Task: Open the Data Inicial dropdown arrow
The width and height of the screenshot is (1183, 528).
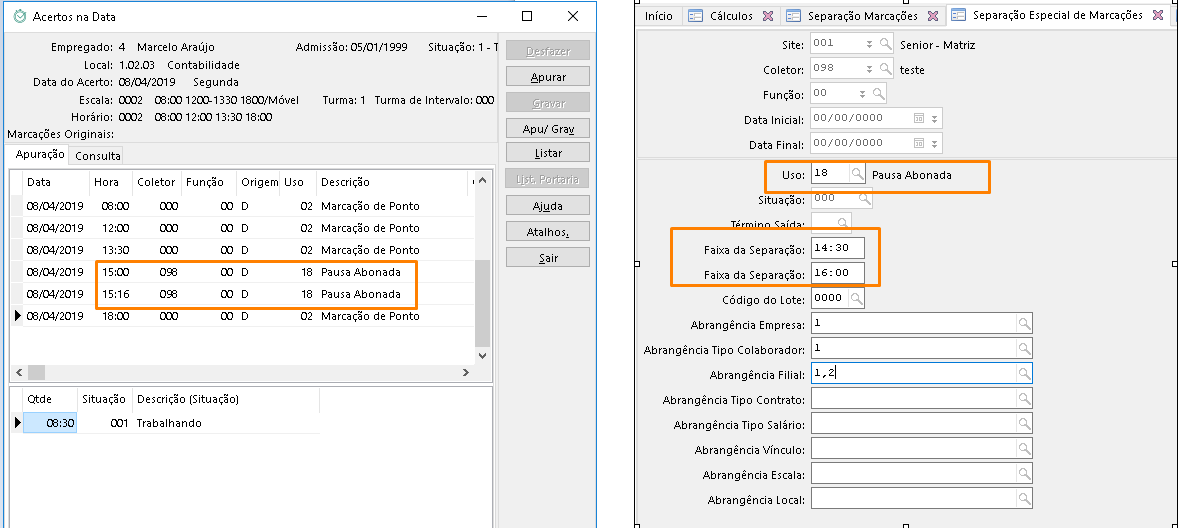Action: tap(934, 118)
